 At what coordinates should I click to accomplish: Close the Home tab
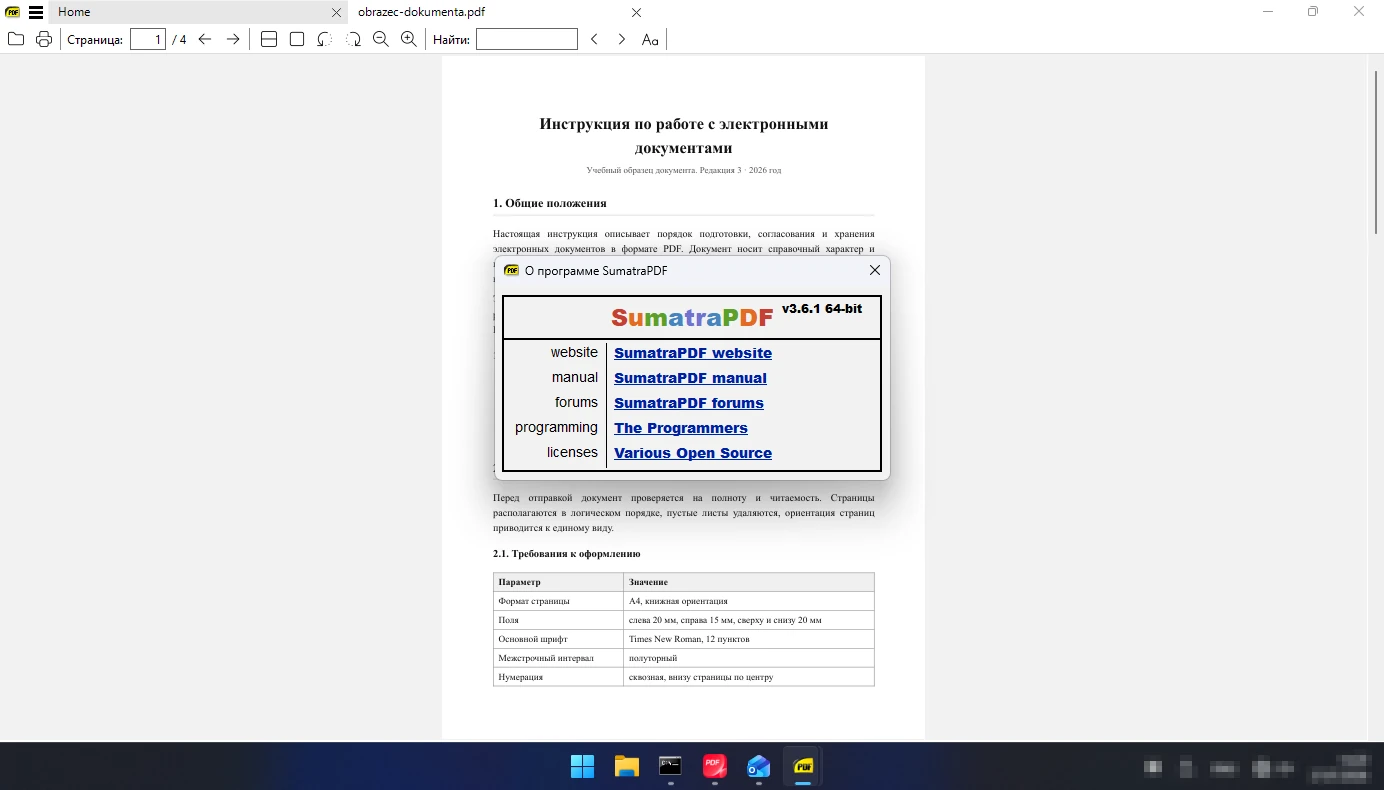pyautogui.click(x=337, y=13)
